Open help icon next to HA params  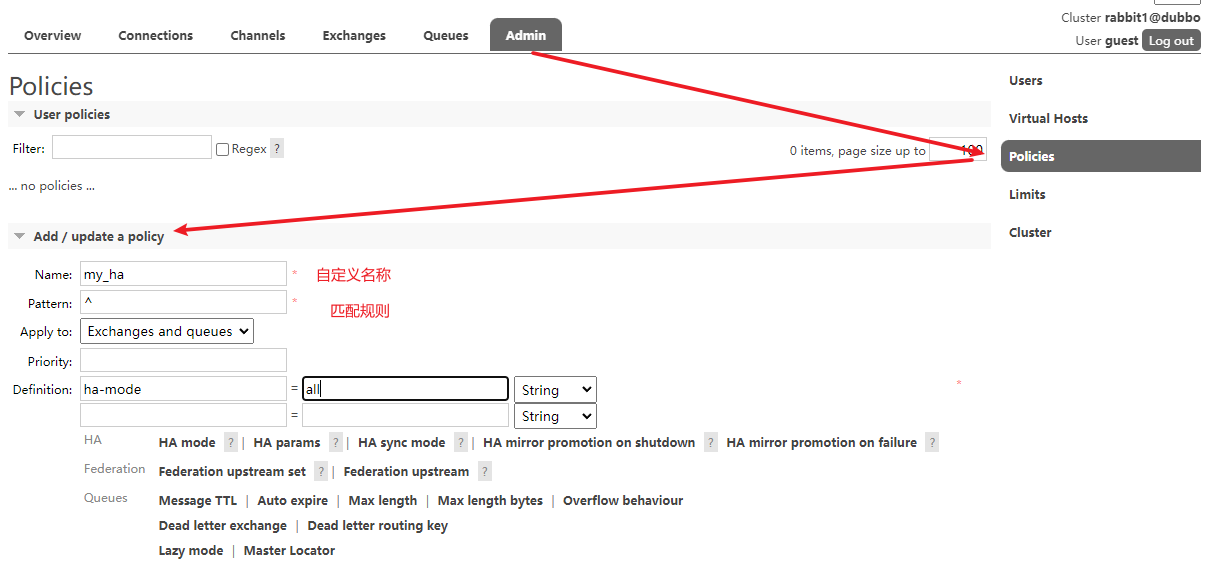click(336, 442)
